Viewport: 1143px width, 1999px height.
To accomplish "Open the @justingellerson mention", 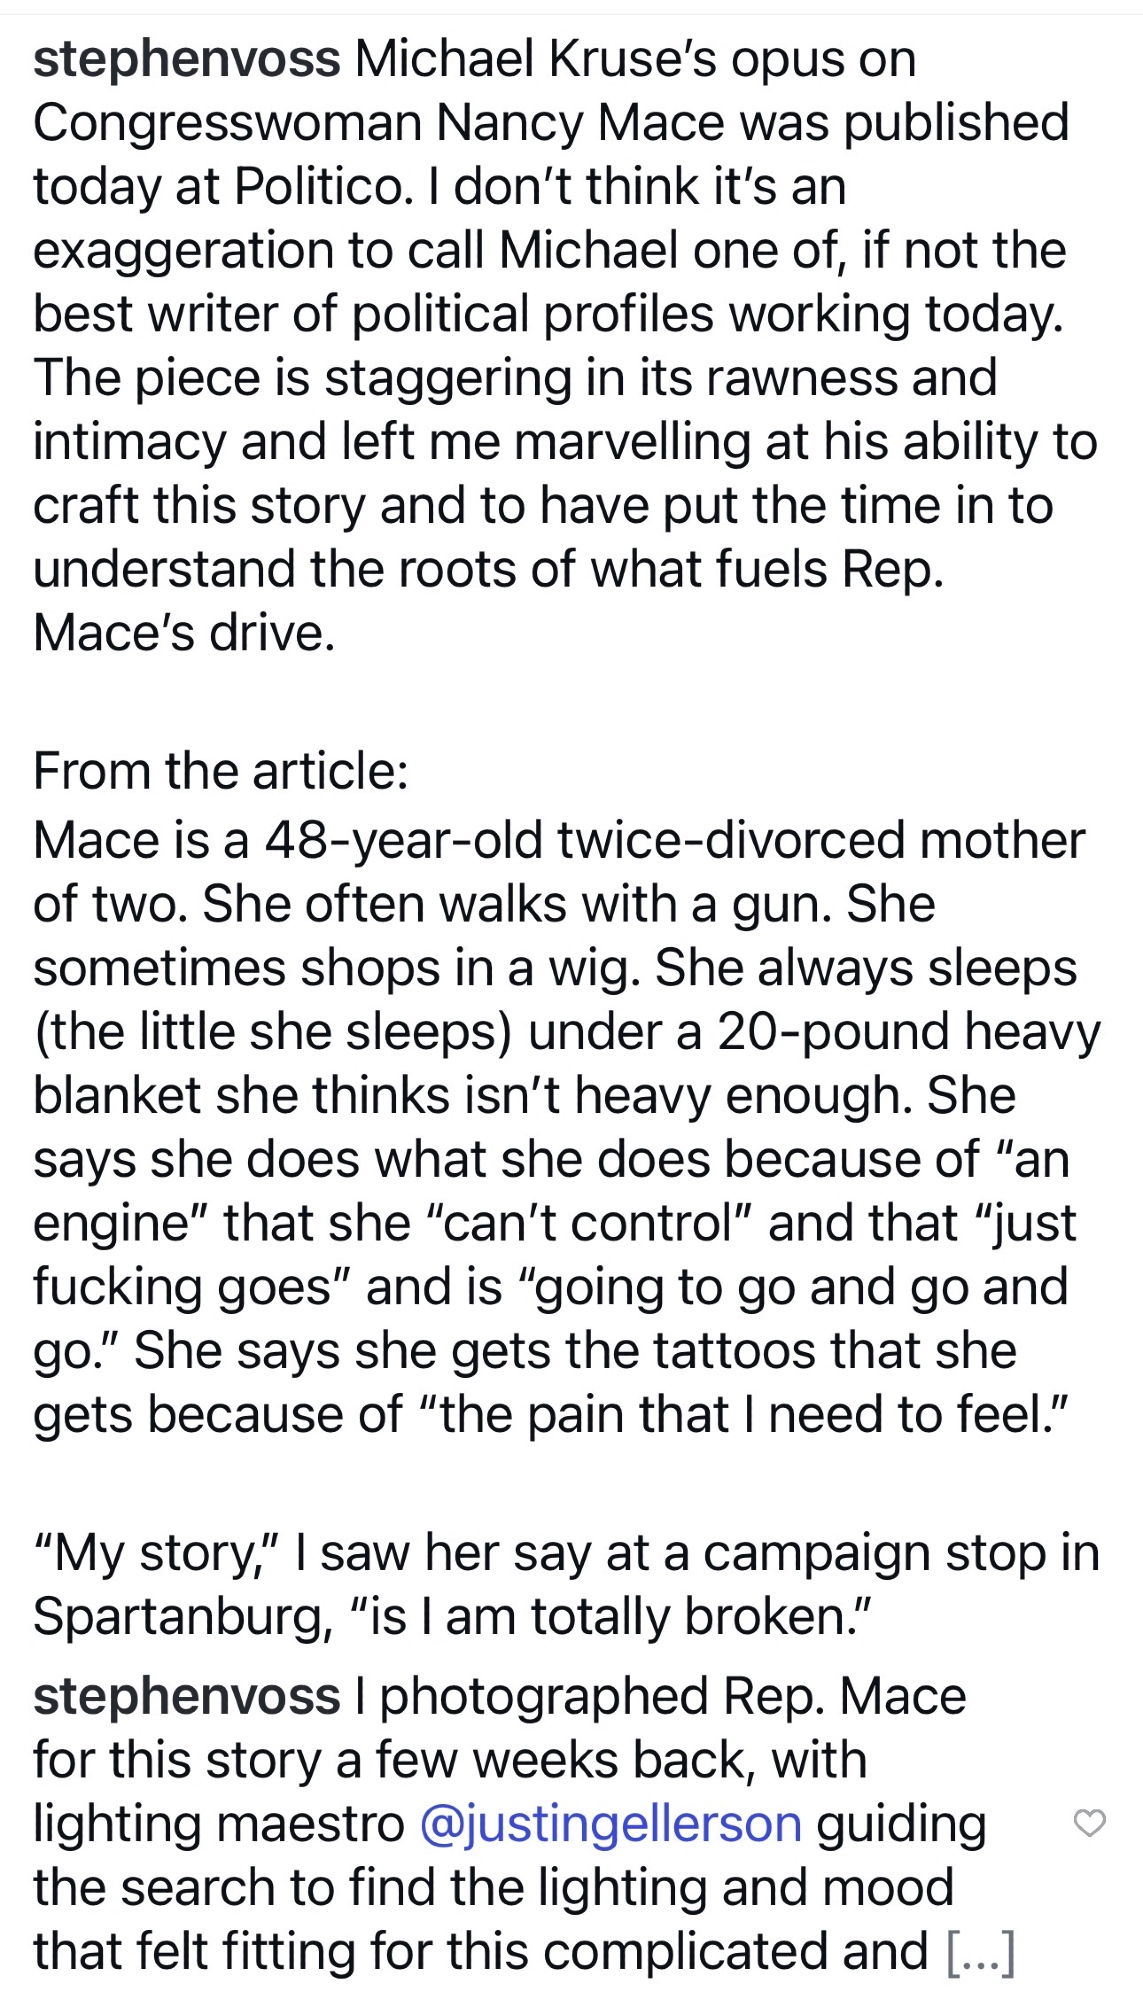I will point(611,1824).
